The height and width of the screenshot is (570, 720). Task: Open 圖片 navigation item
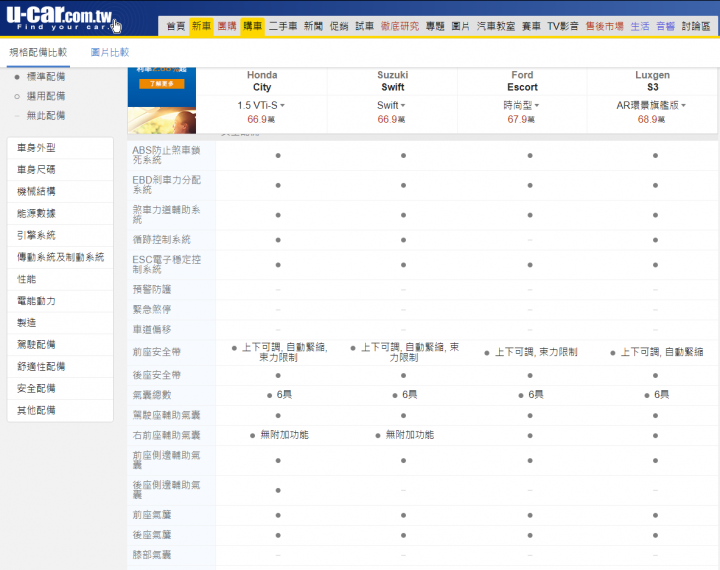(x=460, y=26)
